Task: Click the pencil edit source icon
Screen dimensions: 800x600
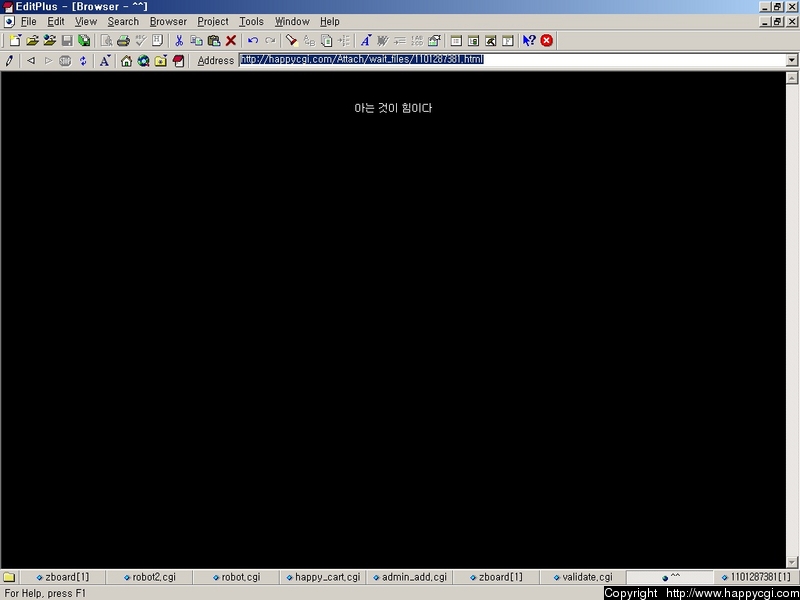Action: click(x=9, y=61)
